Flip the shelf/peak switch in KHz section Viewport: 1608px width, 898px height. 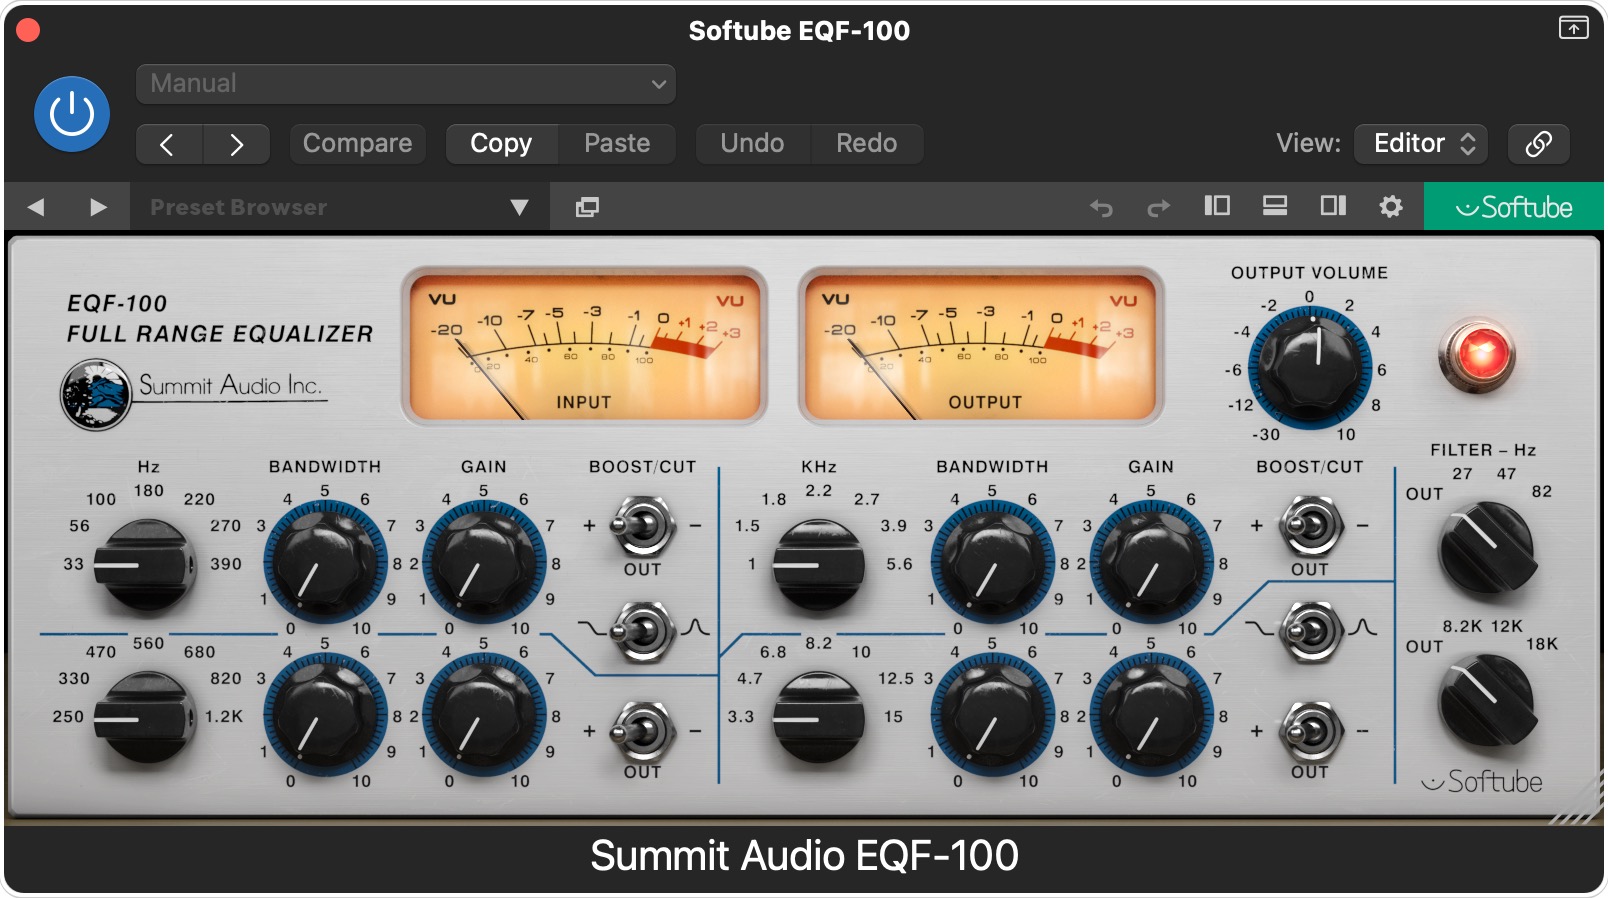tap(1310, 630)
